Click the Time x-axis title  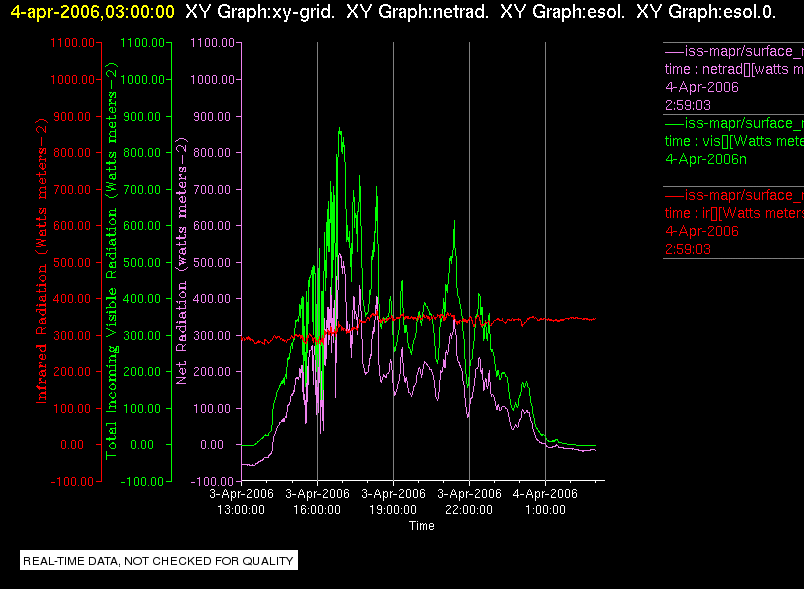tap(421, 526)
